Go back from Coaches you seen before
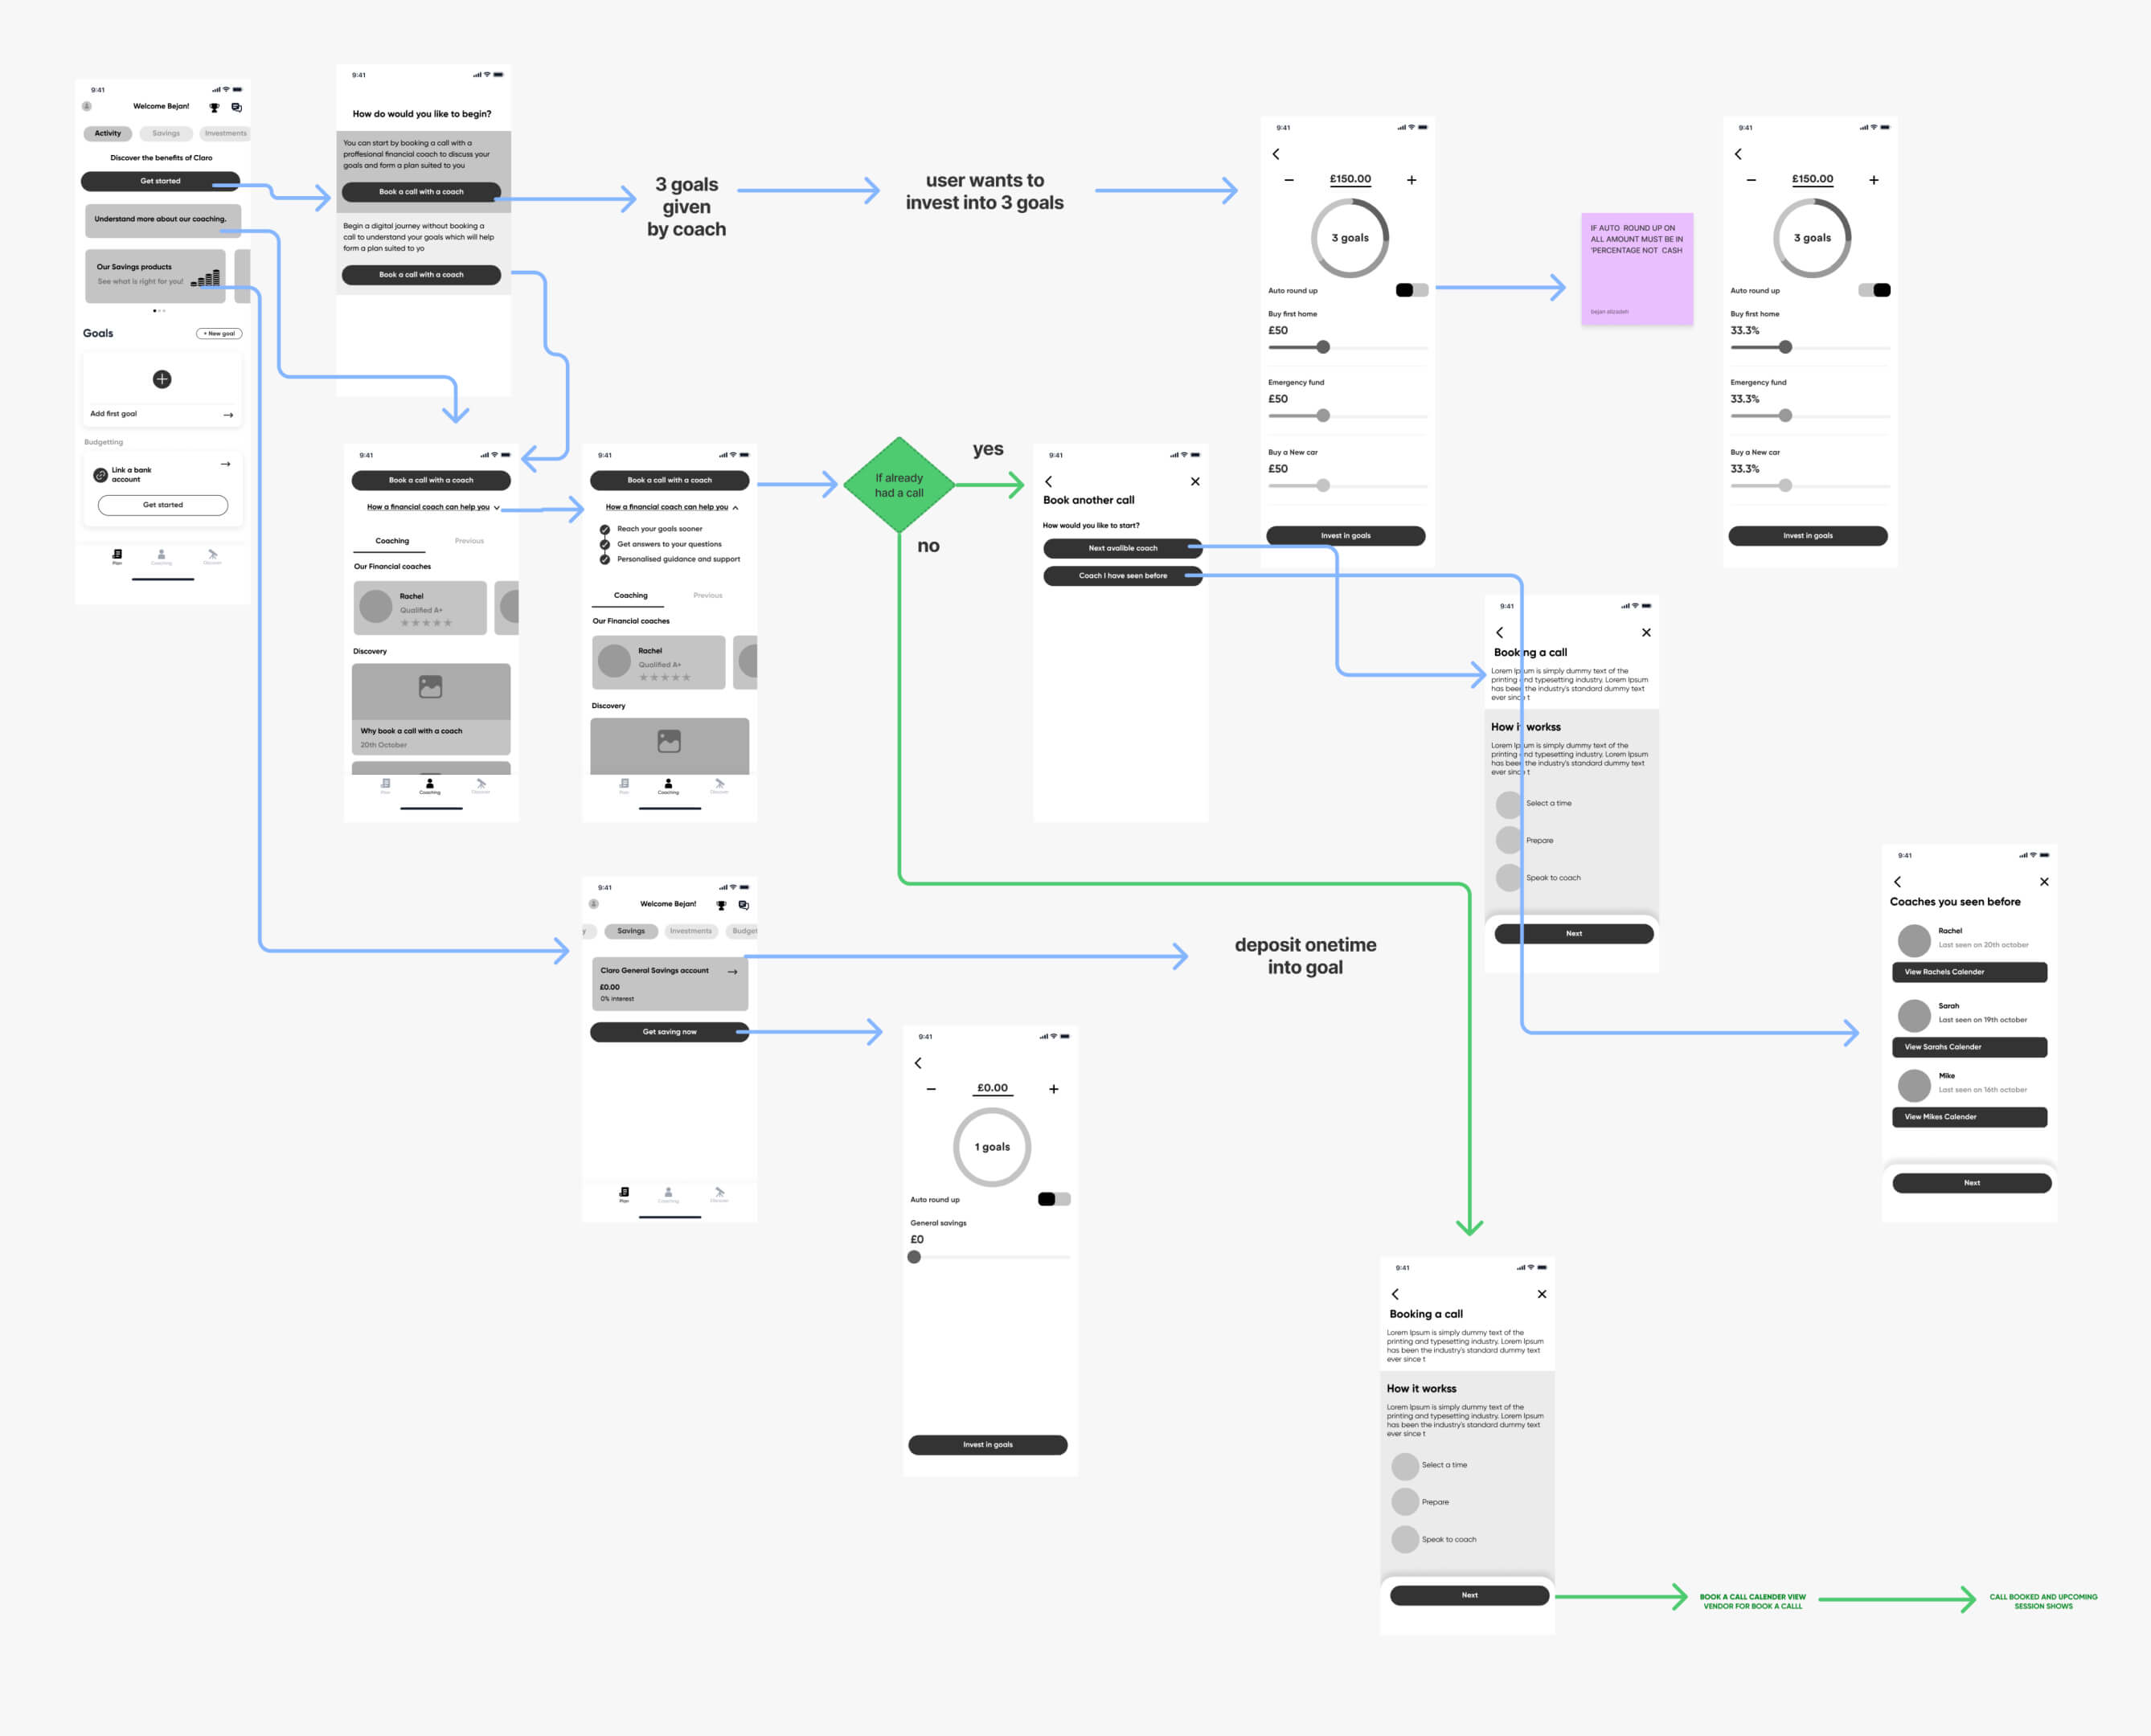2151x1736 pixels. coord(1897,882)
